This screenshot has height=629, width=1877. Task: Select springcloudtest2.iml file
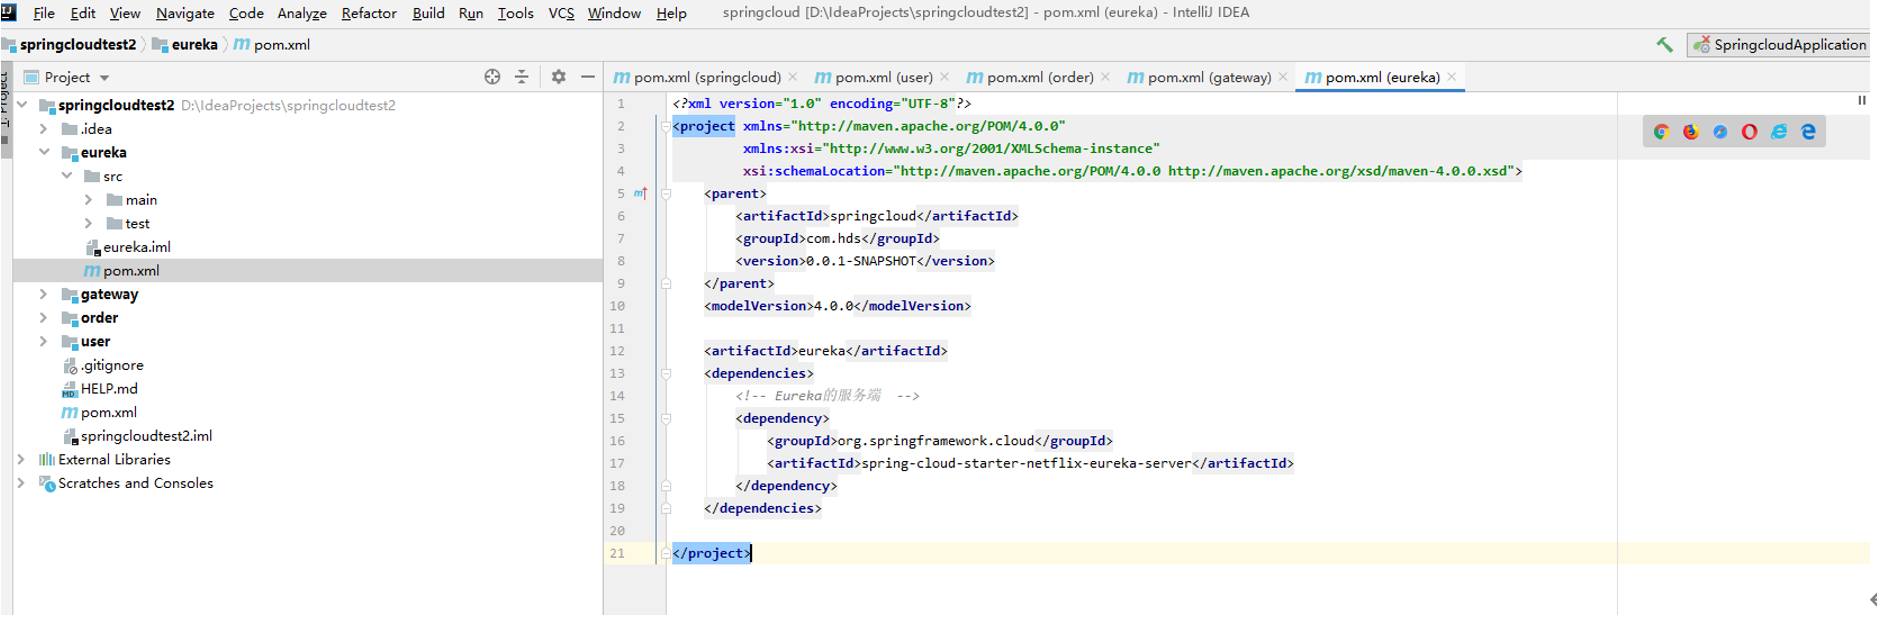[146, 436]
